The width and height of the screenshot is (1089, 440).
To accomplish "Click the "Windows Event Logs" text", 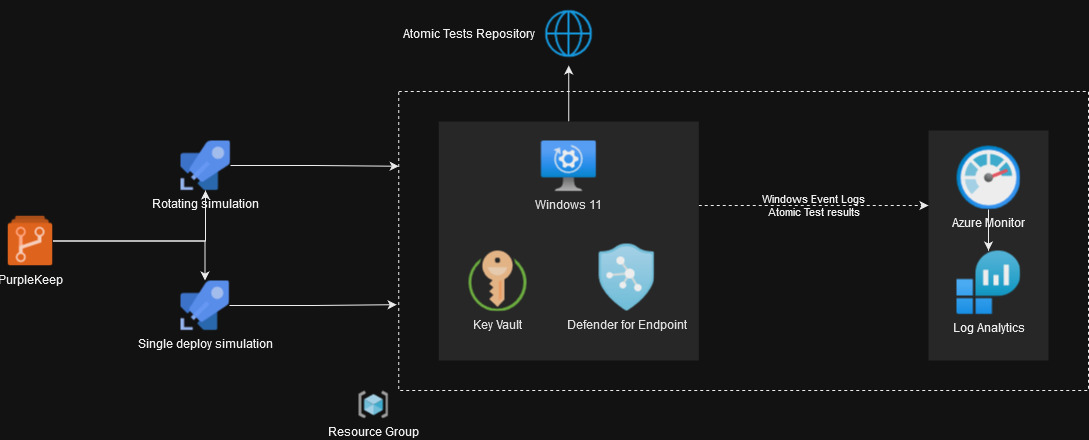I will [x=813, y=200].
